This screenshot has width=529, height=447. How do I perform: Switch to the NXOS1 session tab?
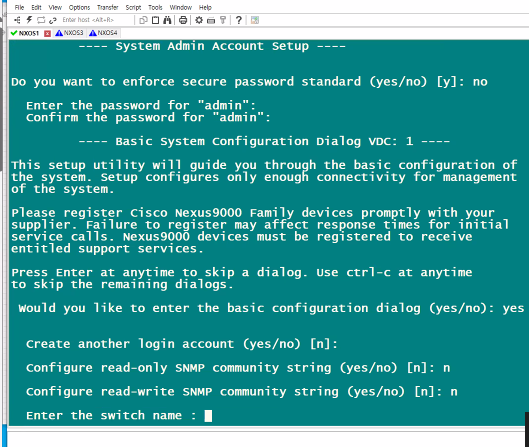[x=29, y=33]
